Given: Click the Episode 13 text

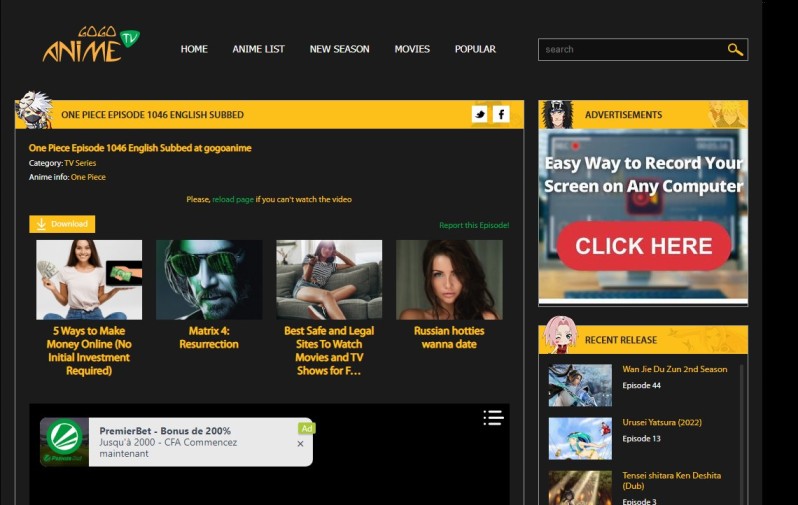Looking at the screenshot, I should [641, 438].
